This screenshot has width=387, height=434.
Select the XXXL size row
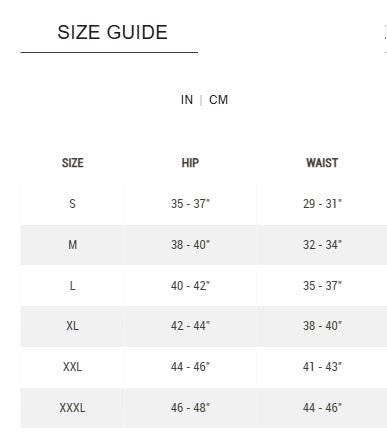coord(204,408)
